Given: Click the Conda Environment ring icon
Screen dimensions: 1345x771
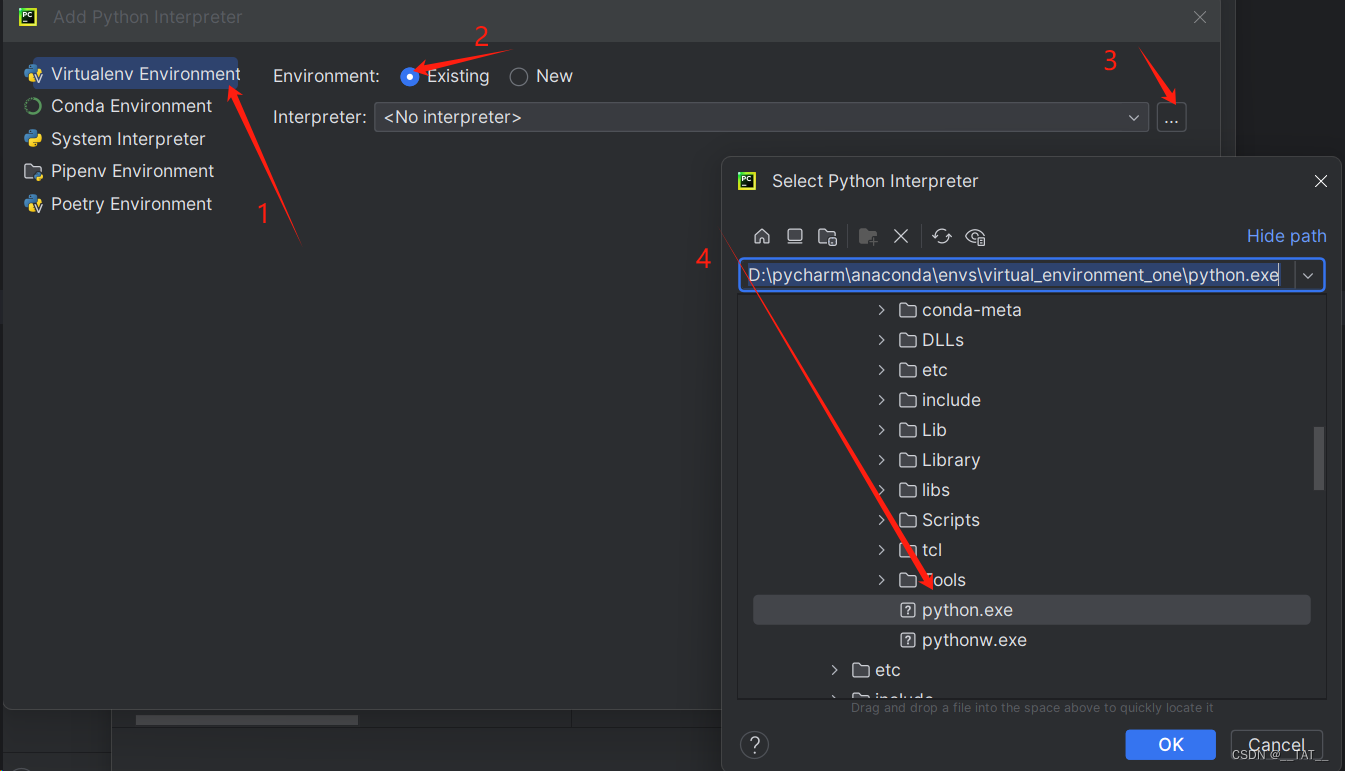Looking at the screenshot, I should click(x=33, y=106).
